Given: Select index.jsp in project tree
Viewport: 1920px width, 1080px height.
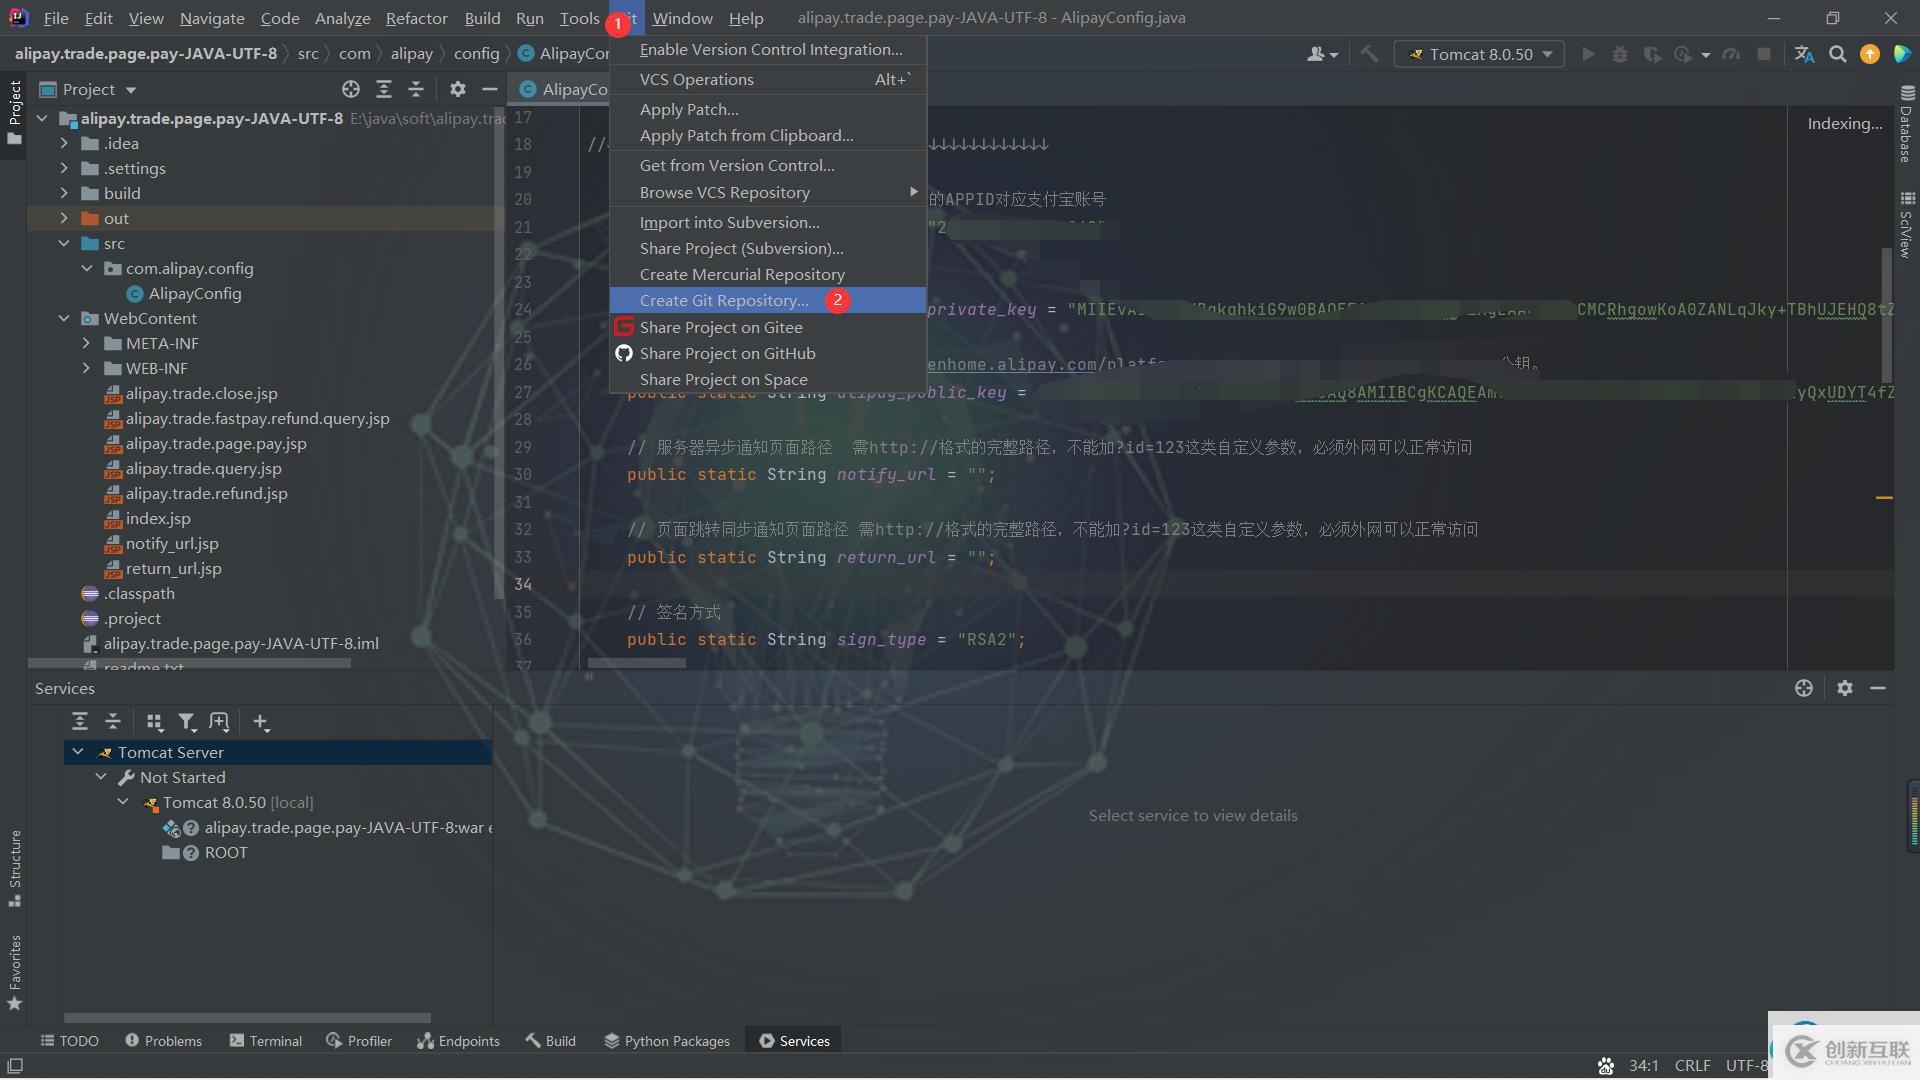Looking at the screenshot, I should click(x=158, y=518).
